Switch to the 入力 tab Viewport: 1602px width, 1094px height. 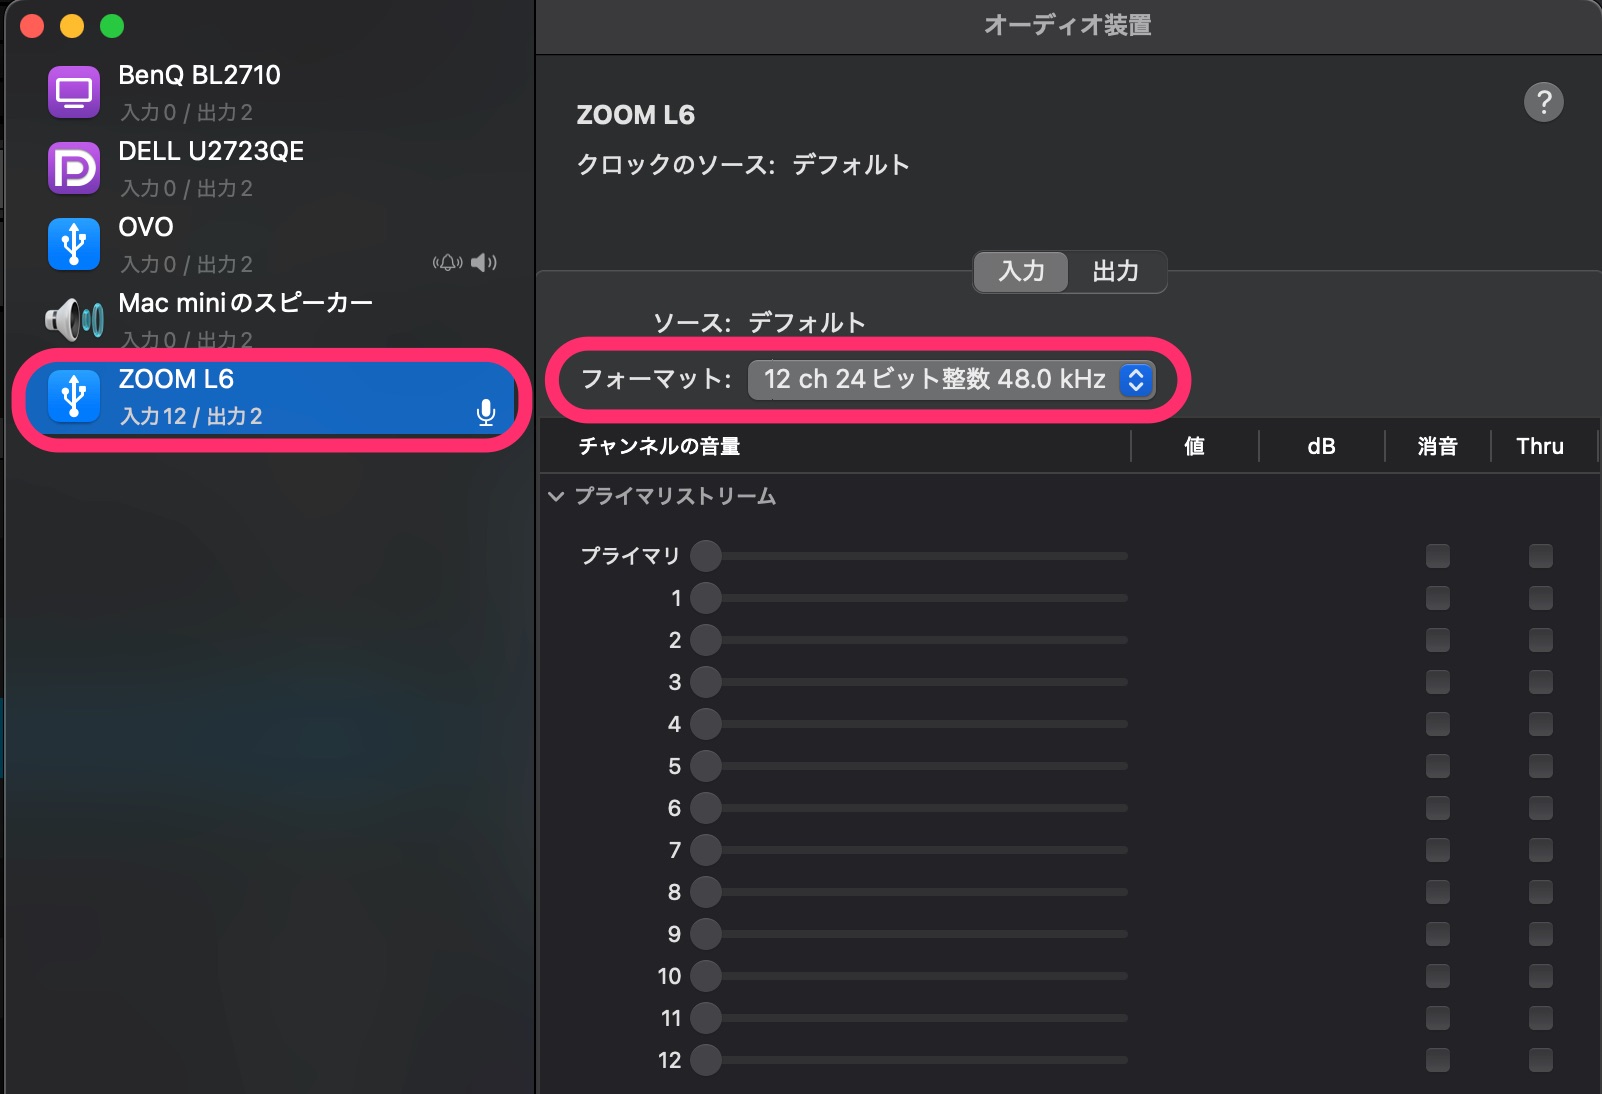[1021, 271]
